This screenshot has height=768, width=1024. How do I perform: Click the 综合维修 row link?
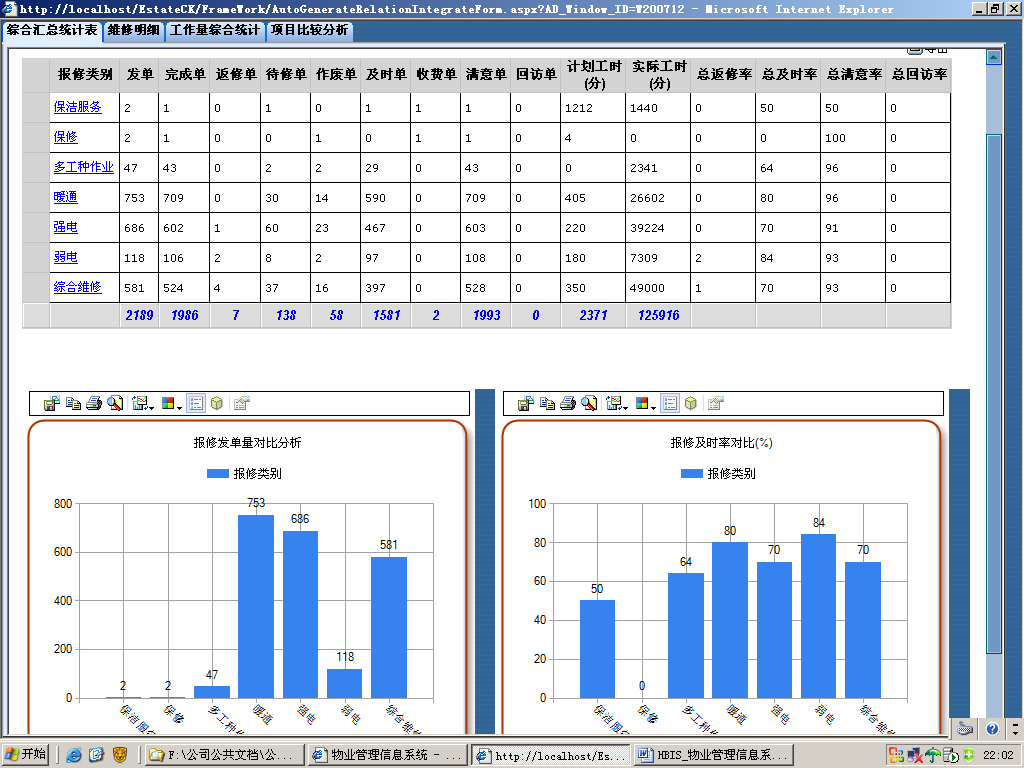click(77, 287)
